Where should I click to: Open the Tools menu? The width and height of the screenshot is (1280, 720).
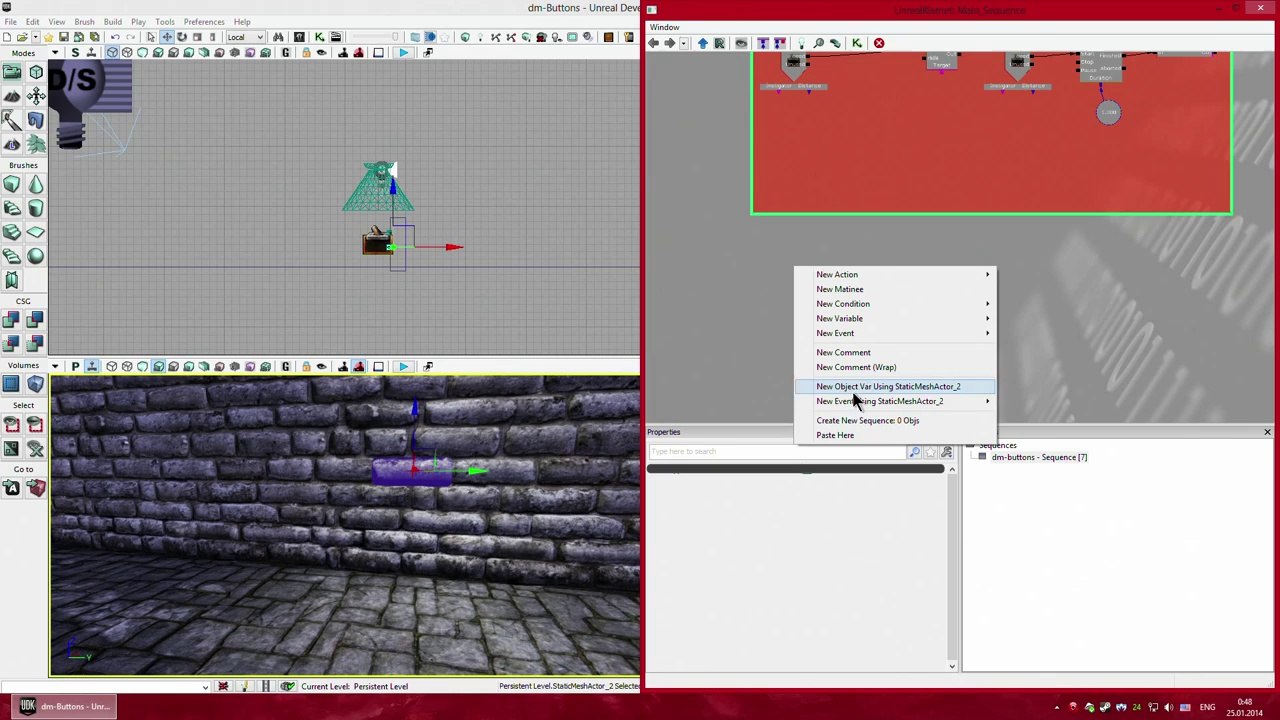(x=165, y=22)
